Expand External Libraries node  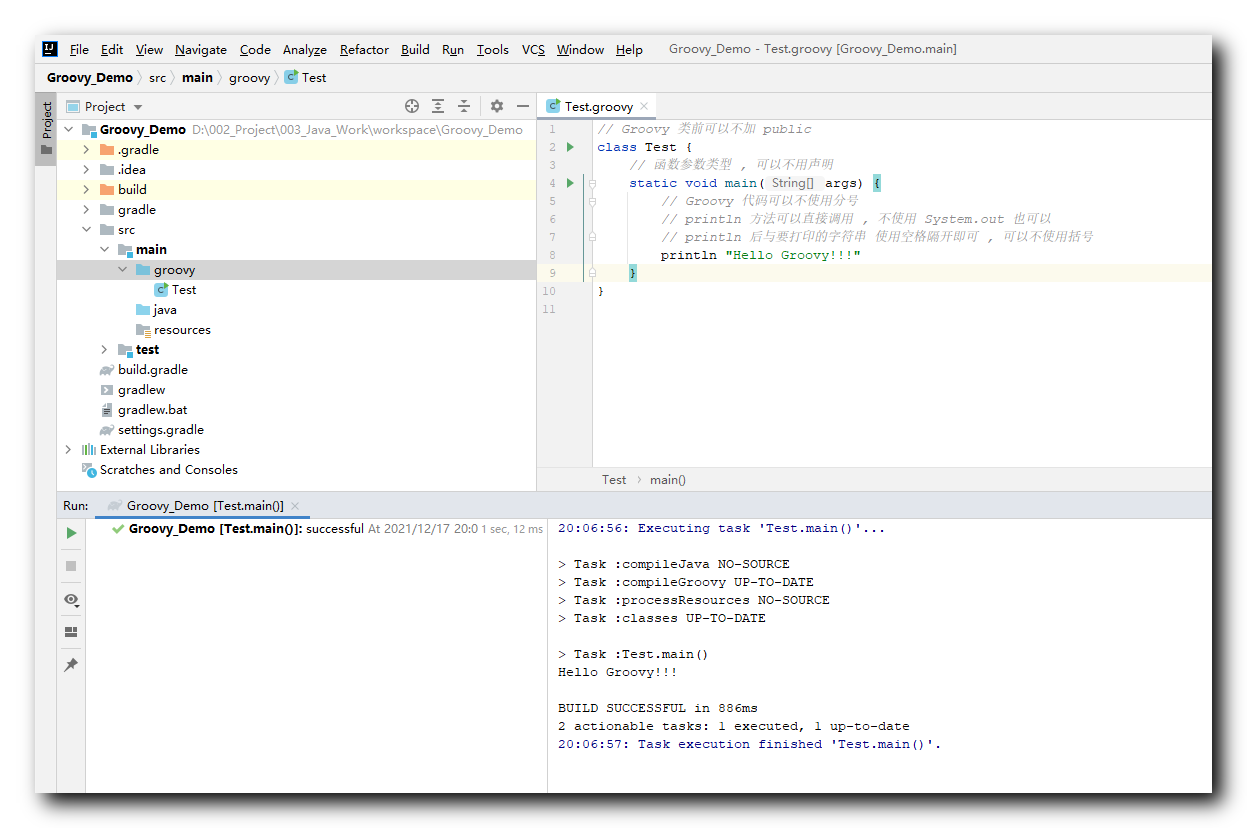(x=68, y=450)
